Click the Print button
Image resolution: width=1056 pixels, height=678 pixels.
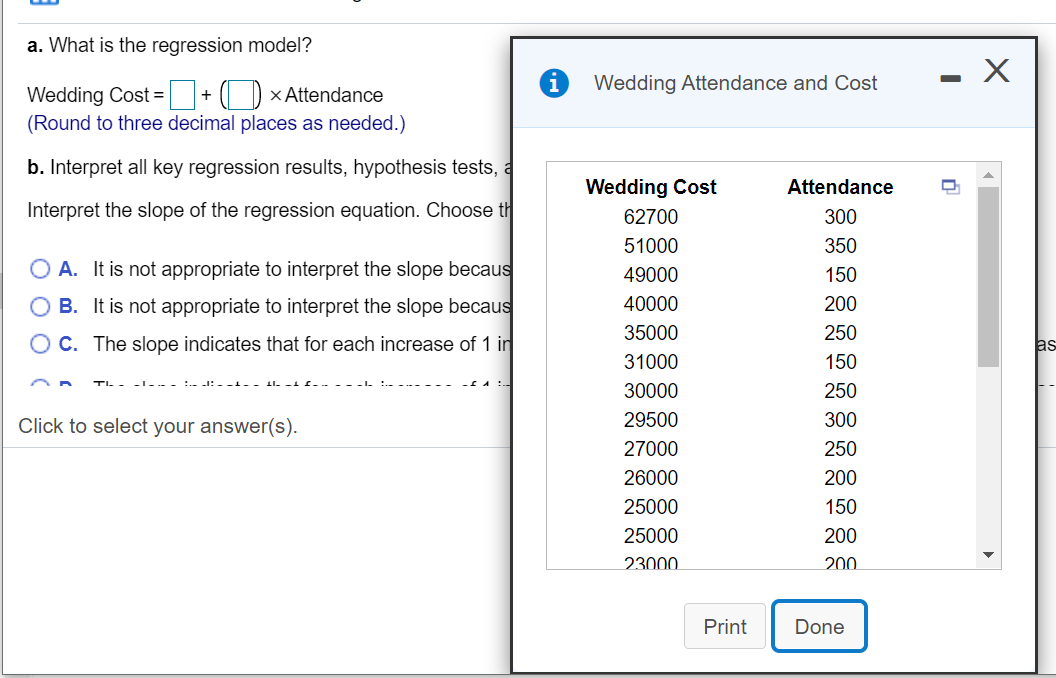tap(725, 626)
